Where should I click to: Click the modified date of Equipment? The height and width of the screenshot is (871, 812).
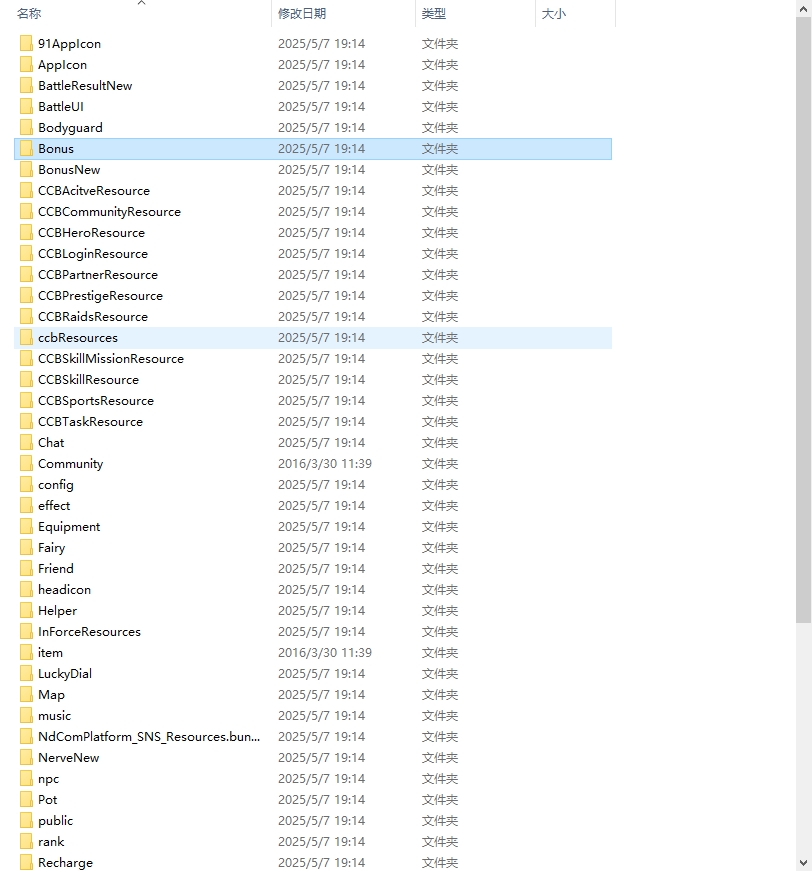pos(322,527)
